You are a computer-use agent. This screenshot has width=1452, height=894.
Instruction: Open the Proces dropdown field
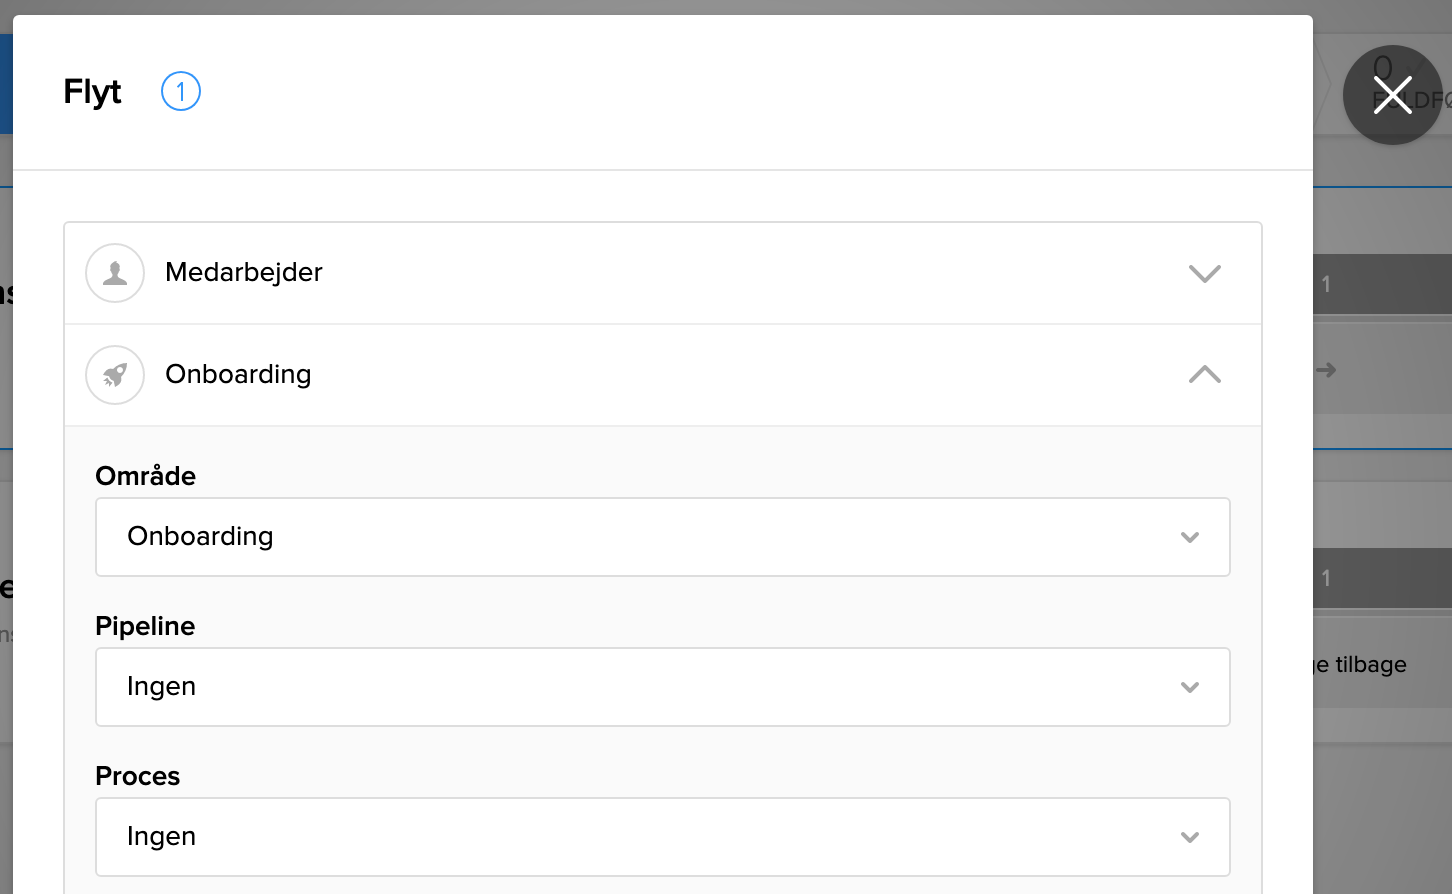[x=662, y=837]
